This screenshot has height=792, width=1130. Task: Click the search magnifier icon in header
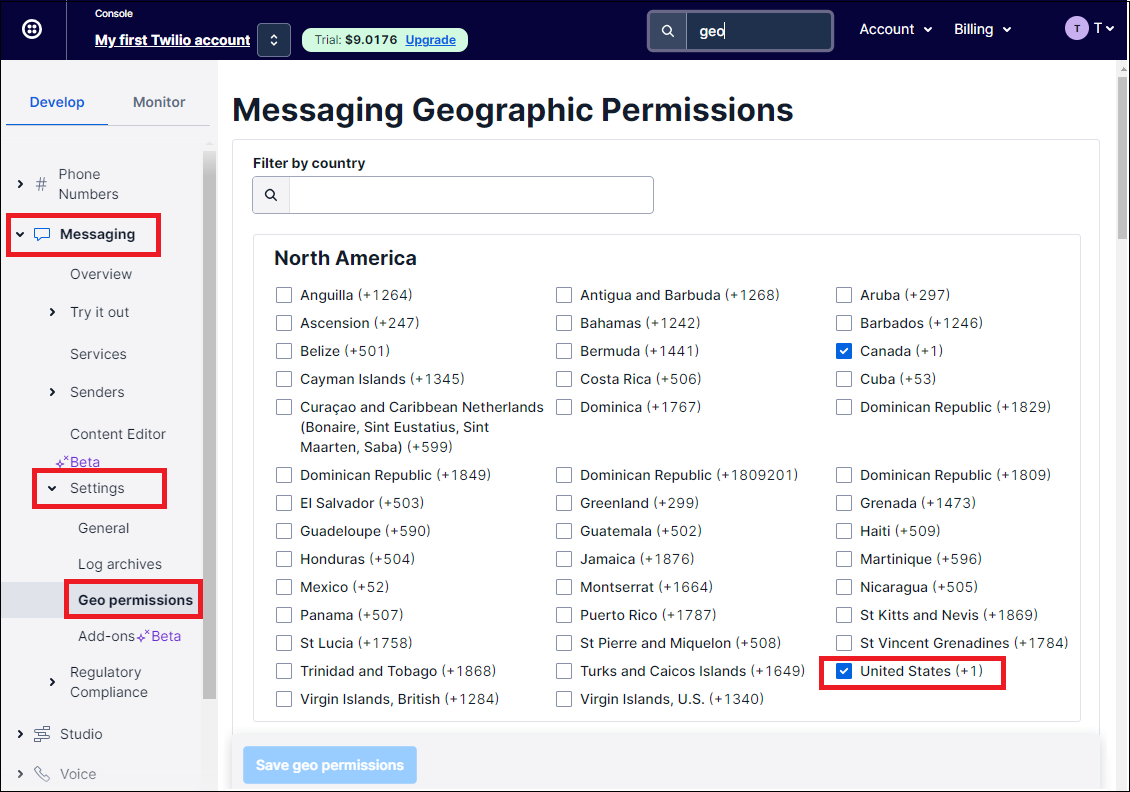click(x=668, y=31)
